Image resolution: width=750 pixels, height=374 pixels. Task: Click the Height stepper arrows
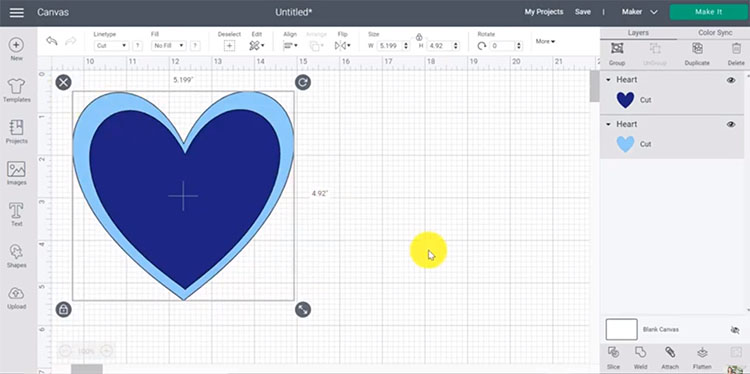455,46
